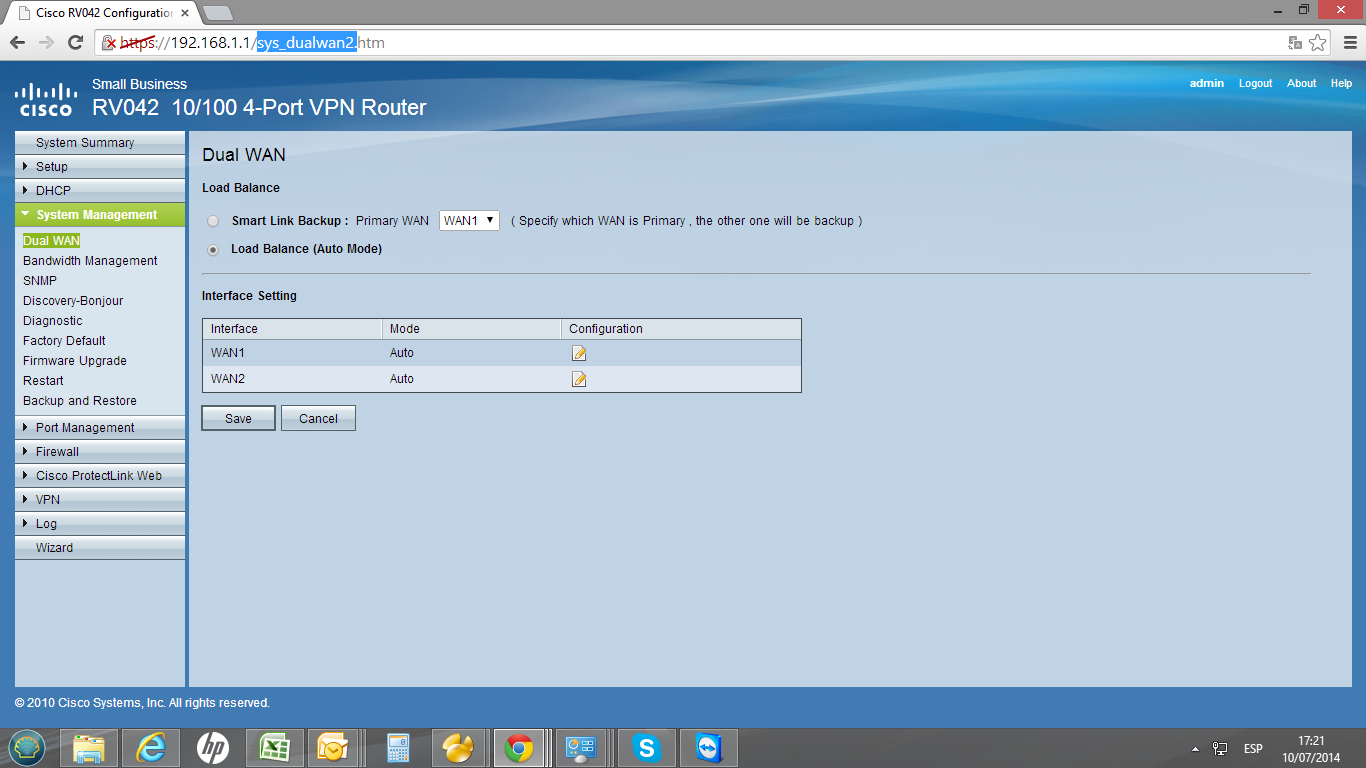Expand Cisco ProtectLink Web section

(x=100, y=476)
